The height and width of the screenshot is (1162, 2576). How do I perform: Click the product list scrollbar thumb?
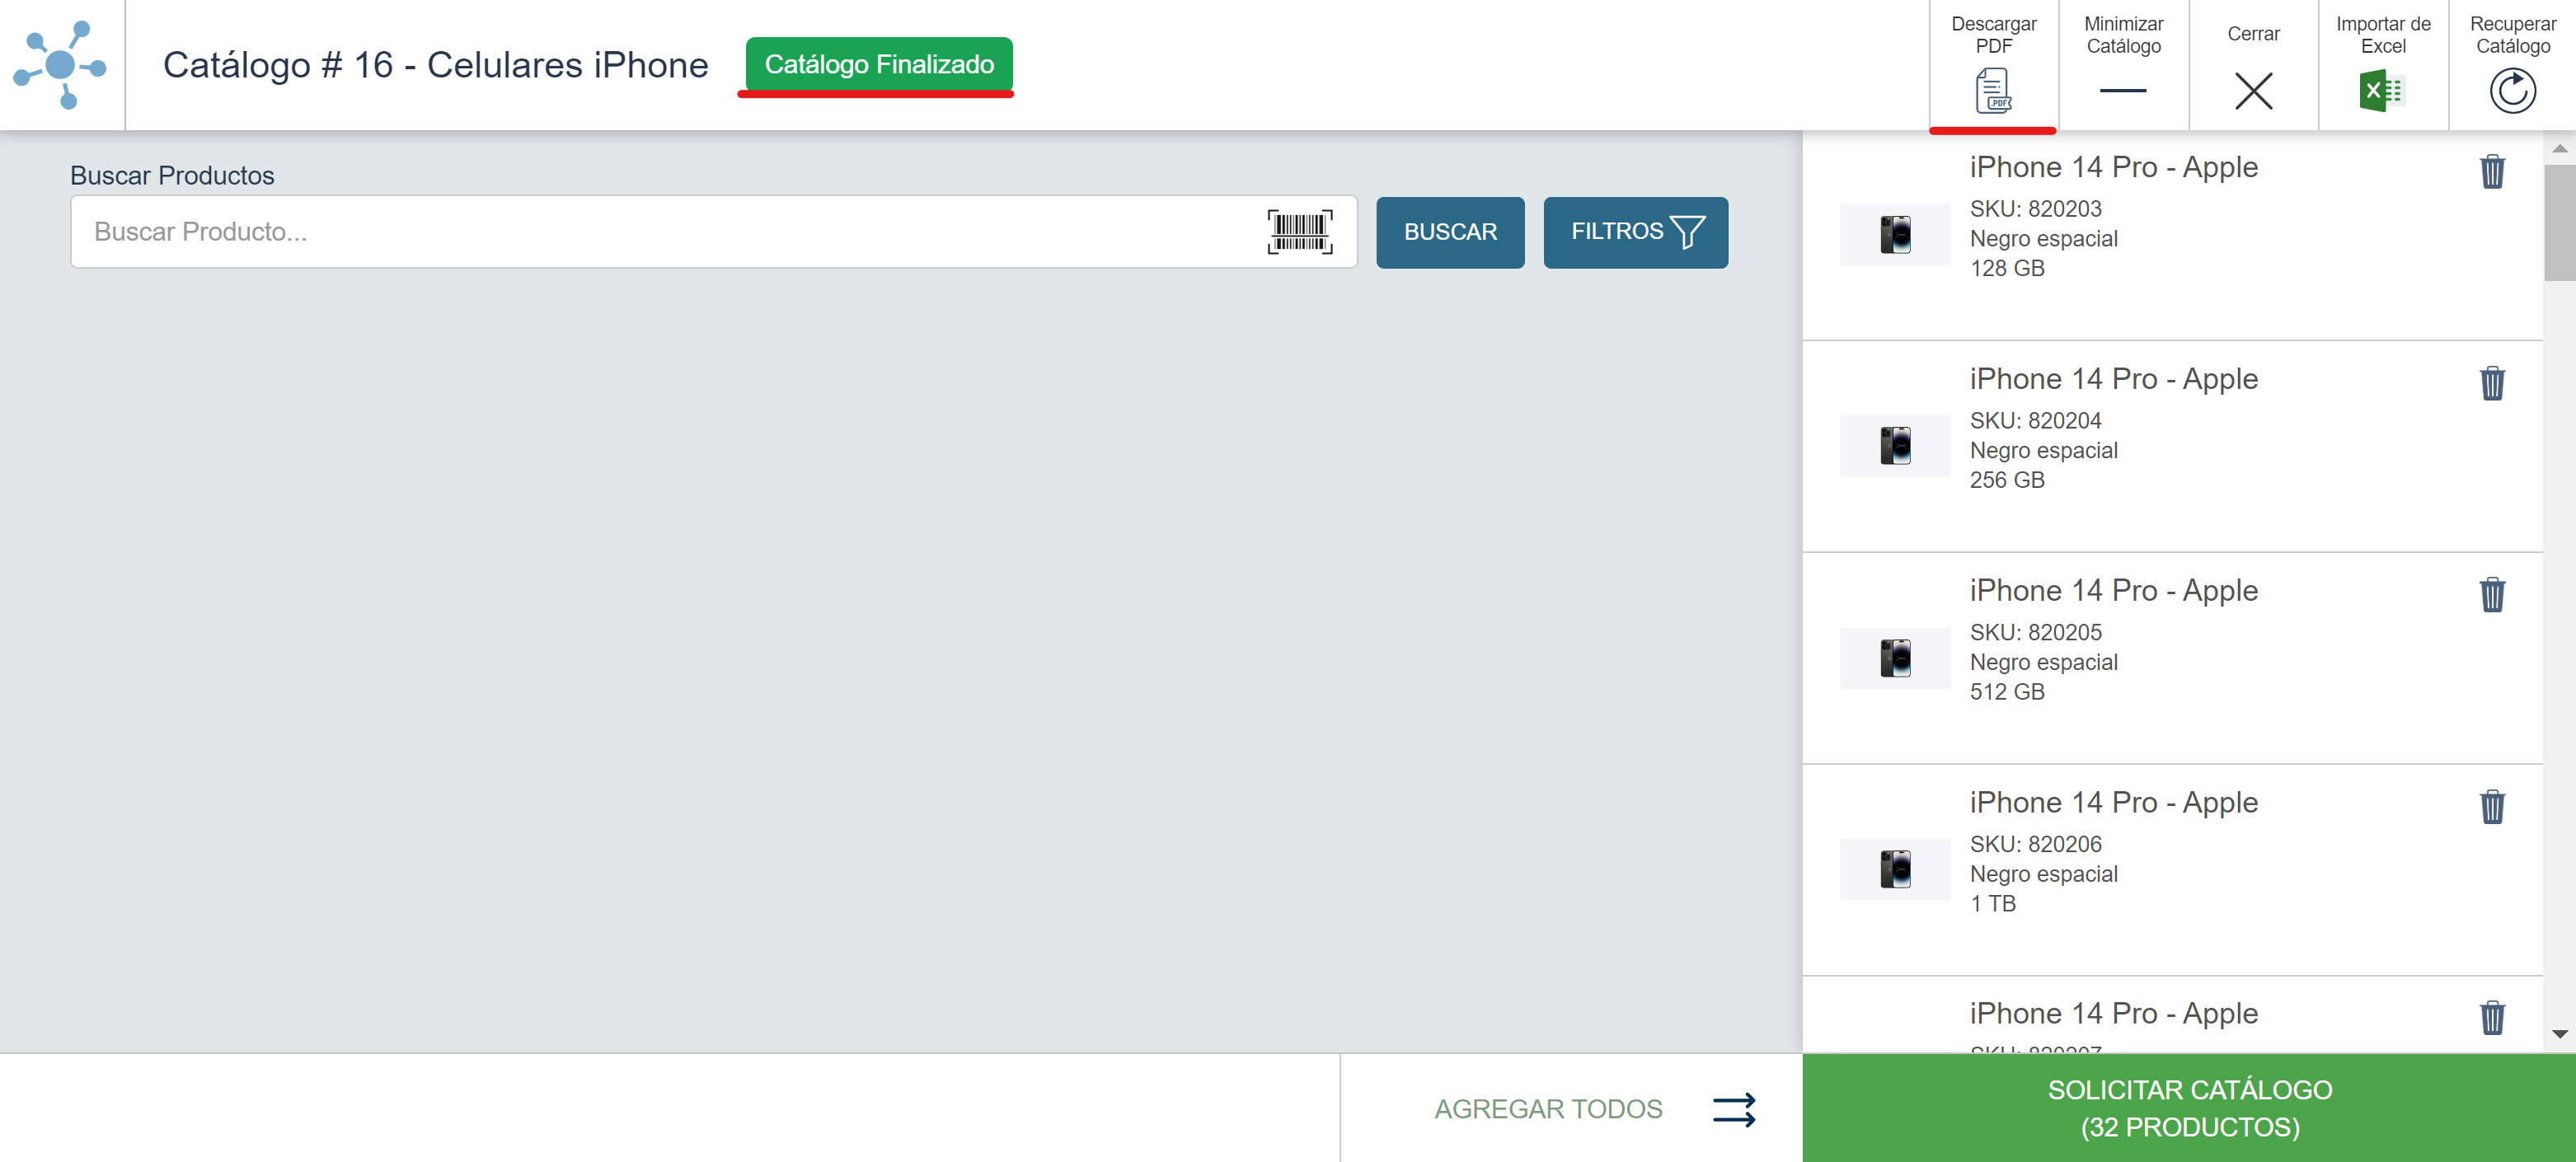[x=2559, y=222]
